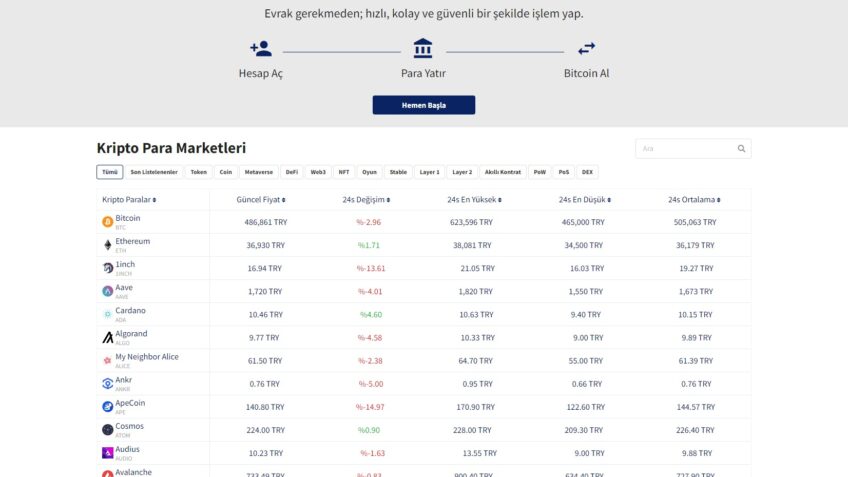Click the ApeCoin coin logo
848x477 pixels.
107,406
